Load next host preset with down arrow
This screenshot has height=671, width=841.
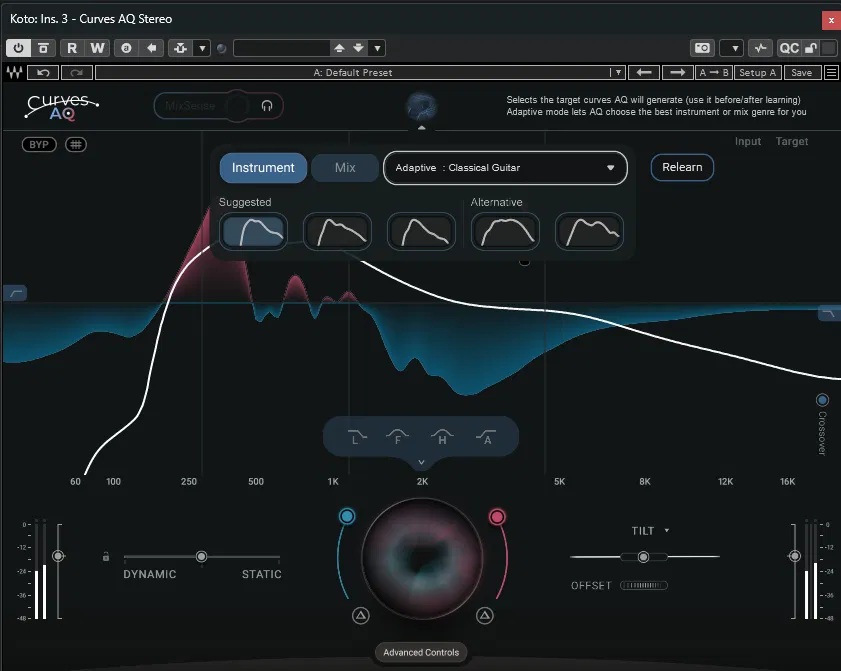pyautogui.click(x=358, y=48)
